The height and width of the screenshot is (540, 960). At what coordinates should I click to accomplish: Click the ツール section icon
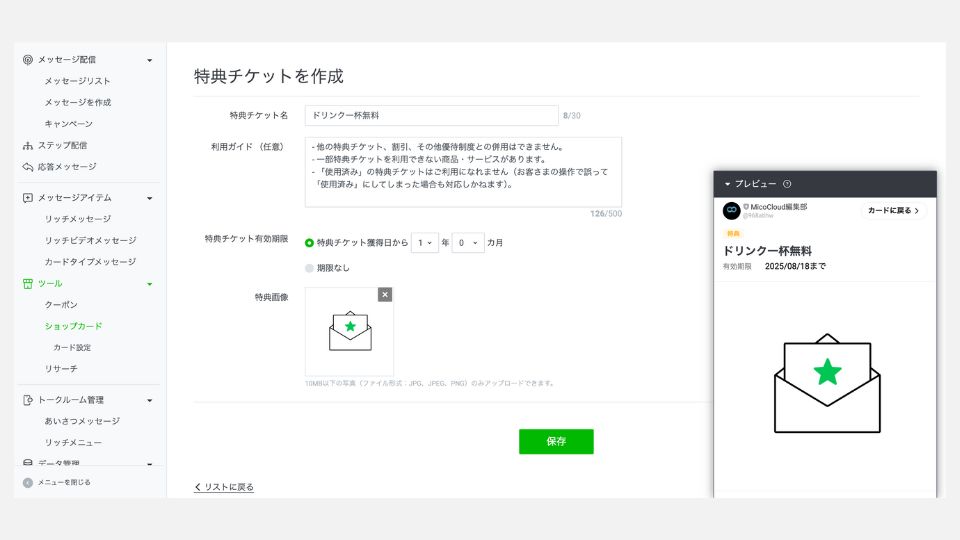[28, 284]
